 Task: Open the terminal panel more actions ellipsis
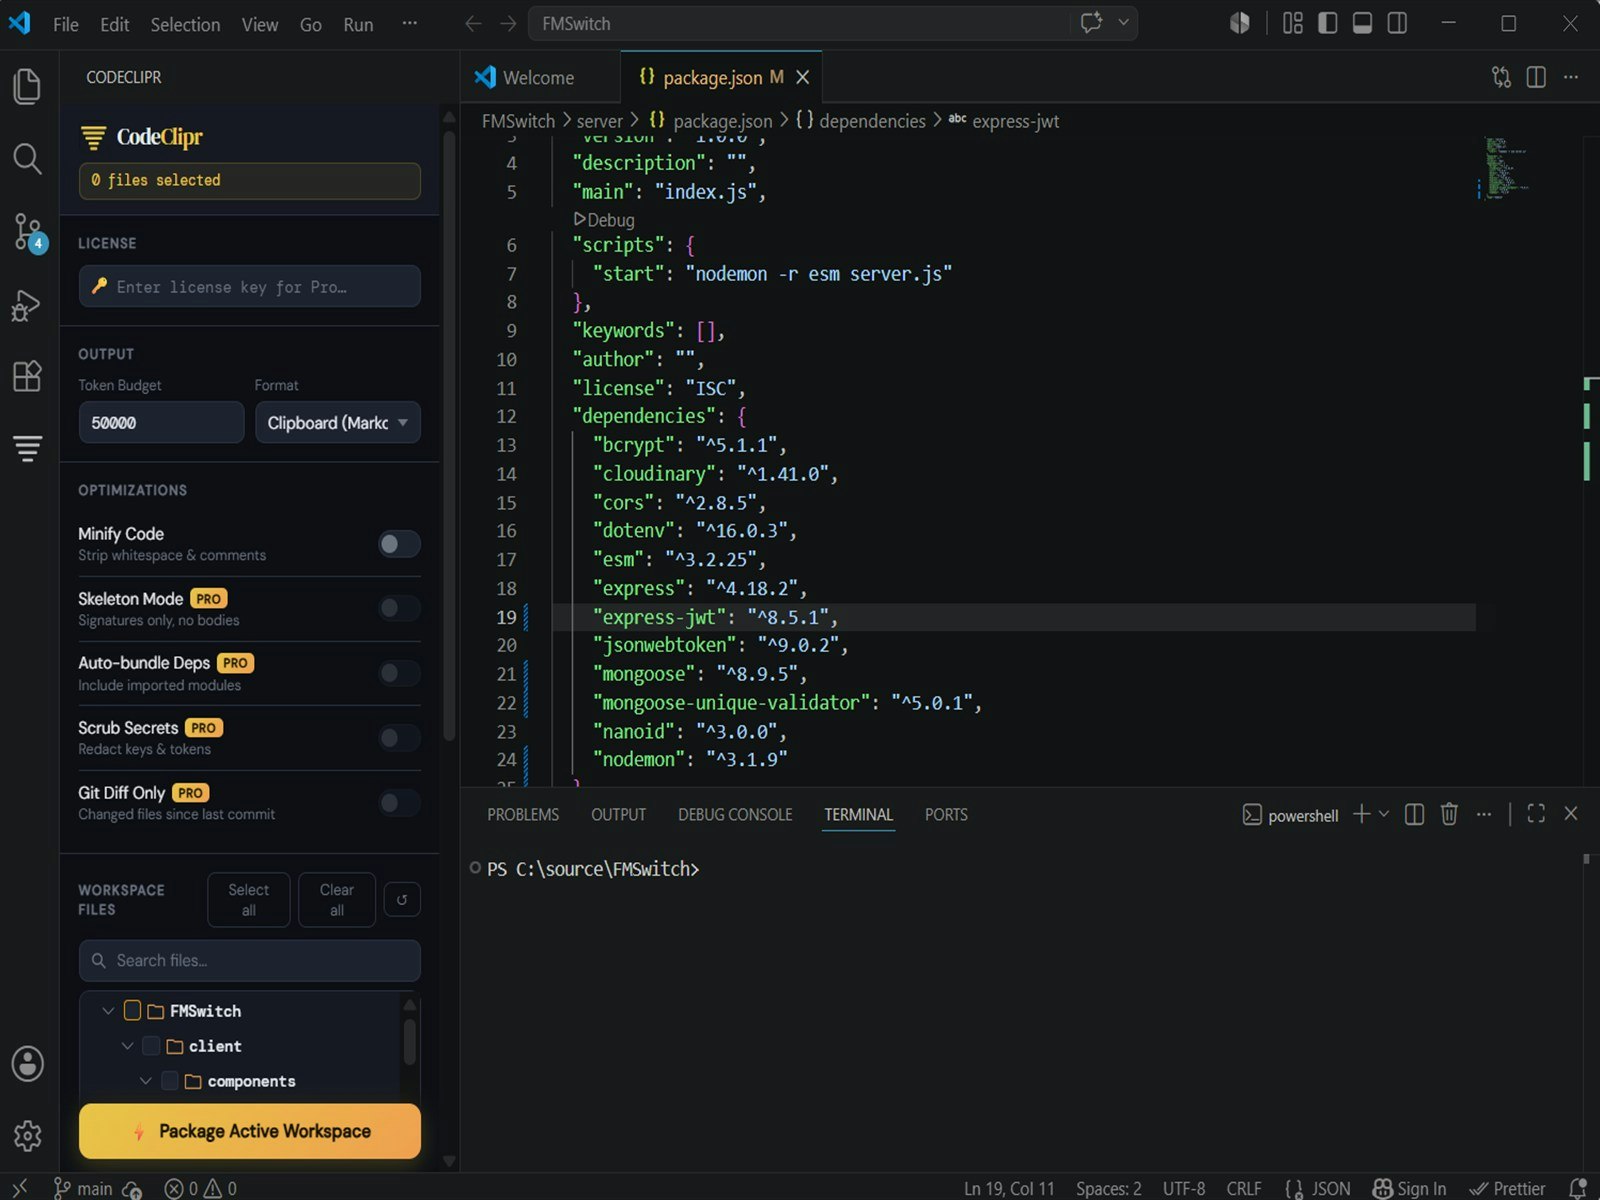tap(1484, 814)
